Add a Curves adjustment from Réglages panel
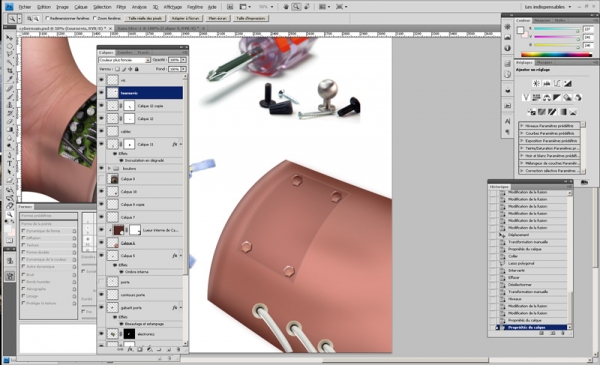Viewport: 600px width, 365px height. pyautogui.click(x=557, y=83)
